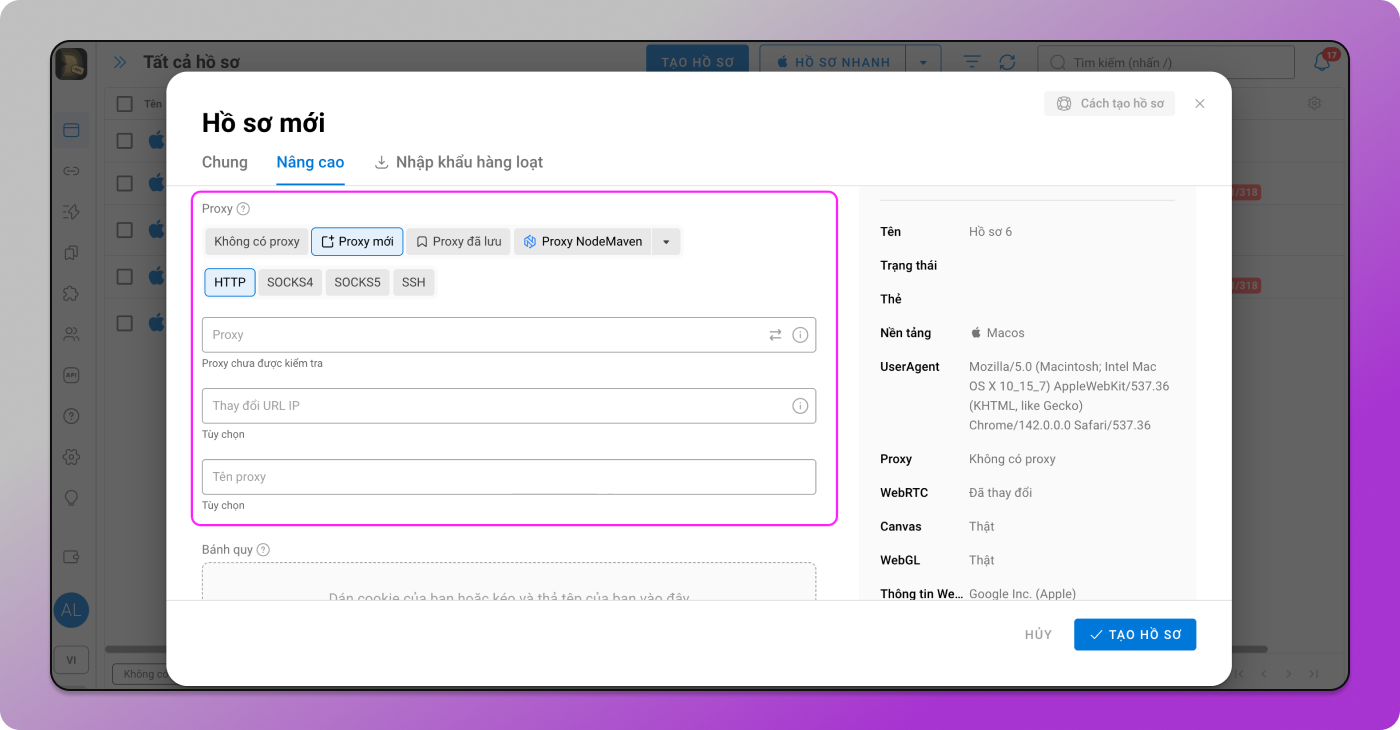Screen dimensions: 1400x730
Task: Select the SOCKS5 proxy protocol
Action: pyautogui.click(x=357, y=283)
